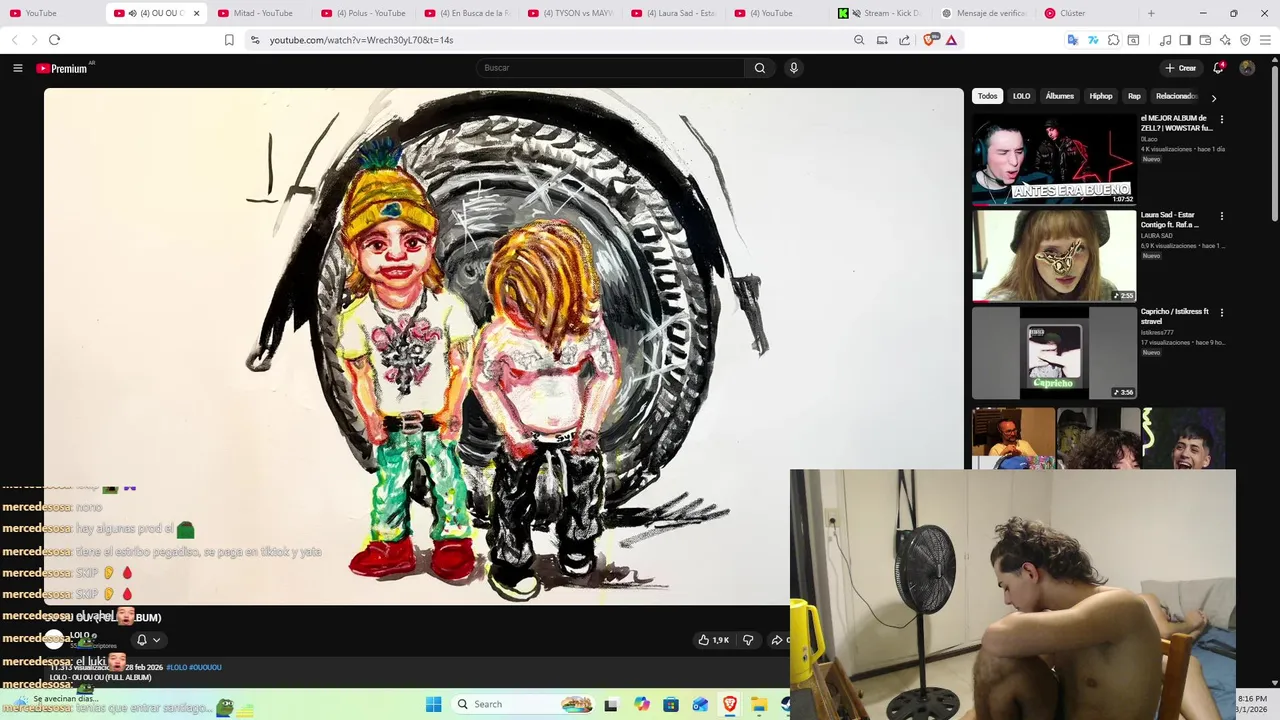Go to YouTube Premium home logo
This screenshot has width=1280, height=720.
coord(64,68)
